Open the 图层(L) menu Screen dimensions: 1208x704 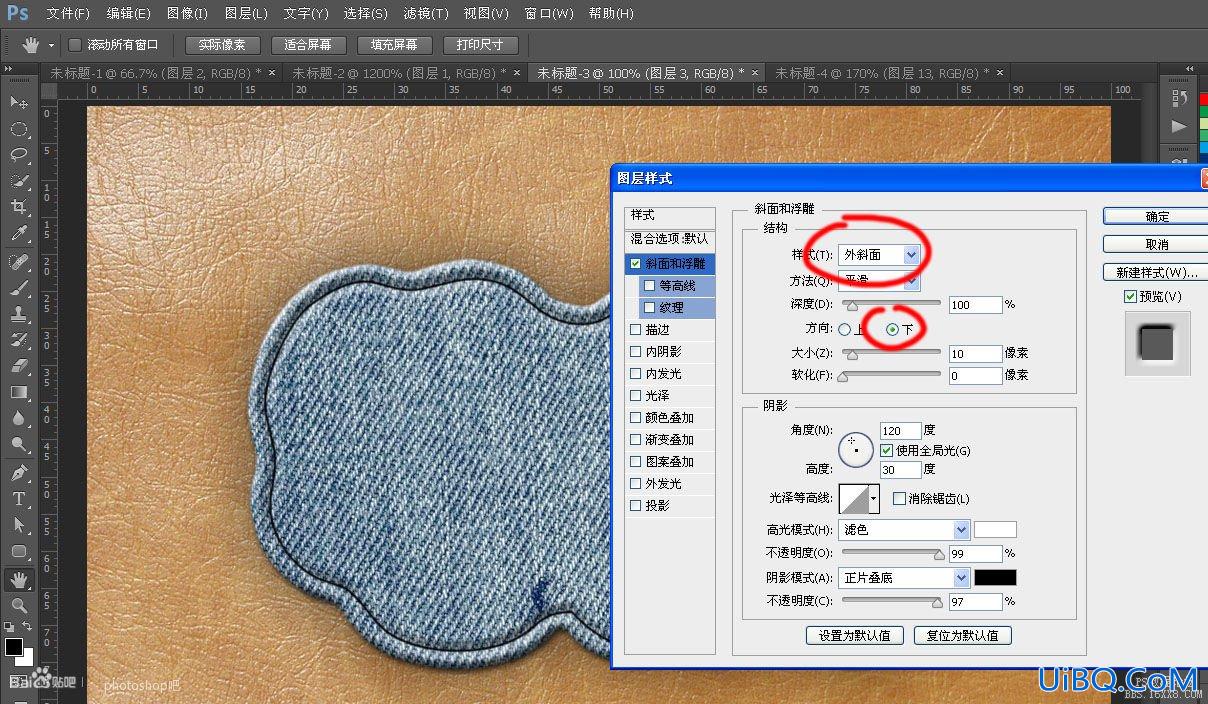(x=246, y=14)
